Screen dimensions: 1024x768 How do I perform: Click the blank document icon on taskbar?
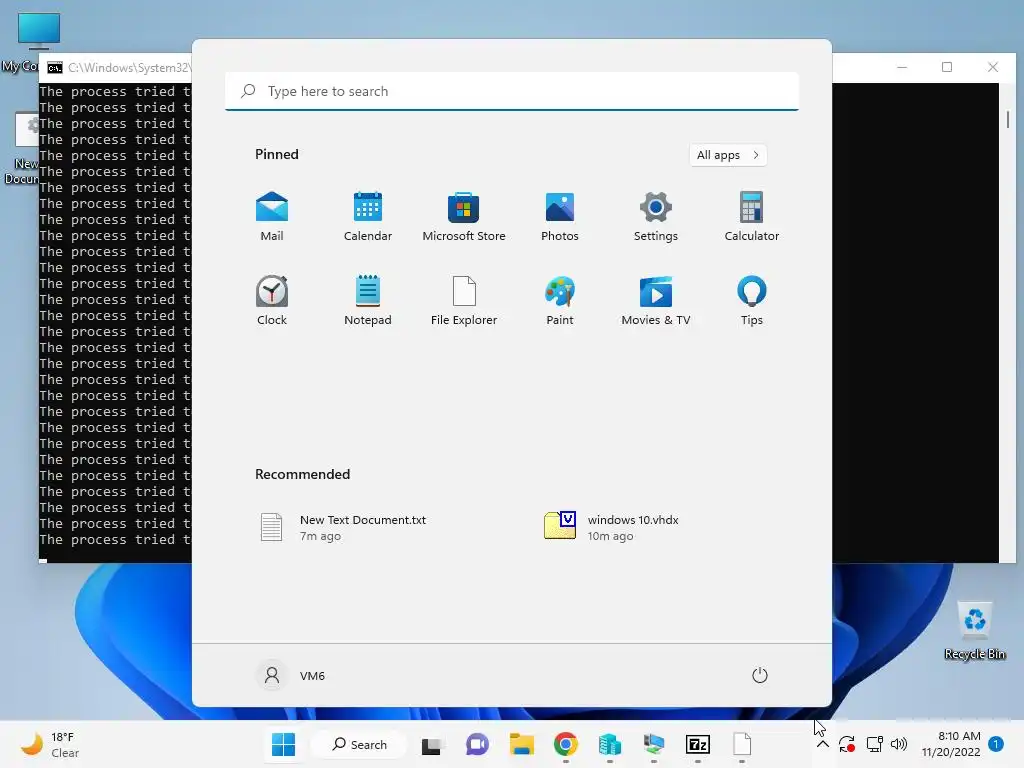(x=742, y=744)
